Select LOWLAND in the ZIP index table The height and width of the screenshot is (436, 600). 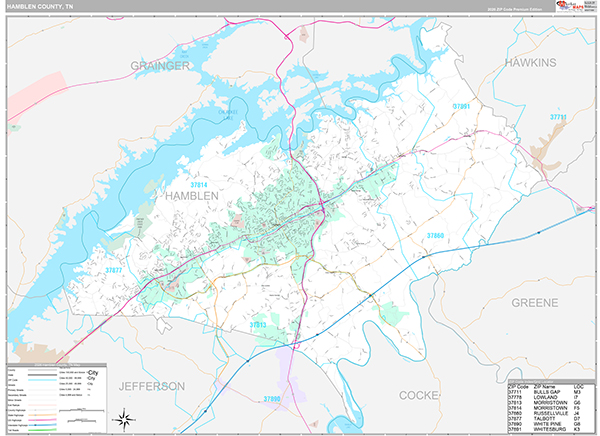(x=546, y=397)
